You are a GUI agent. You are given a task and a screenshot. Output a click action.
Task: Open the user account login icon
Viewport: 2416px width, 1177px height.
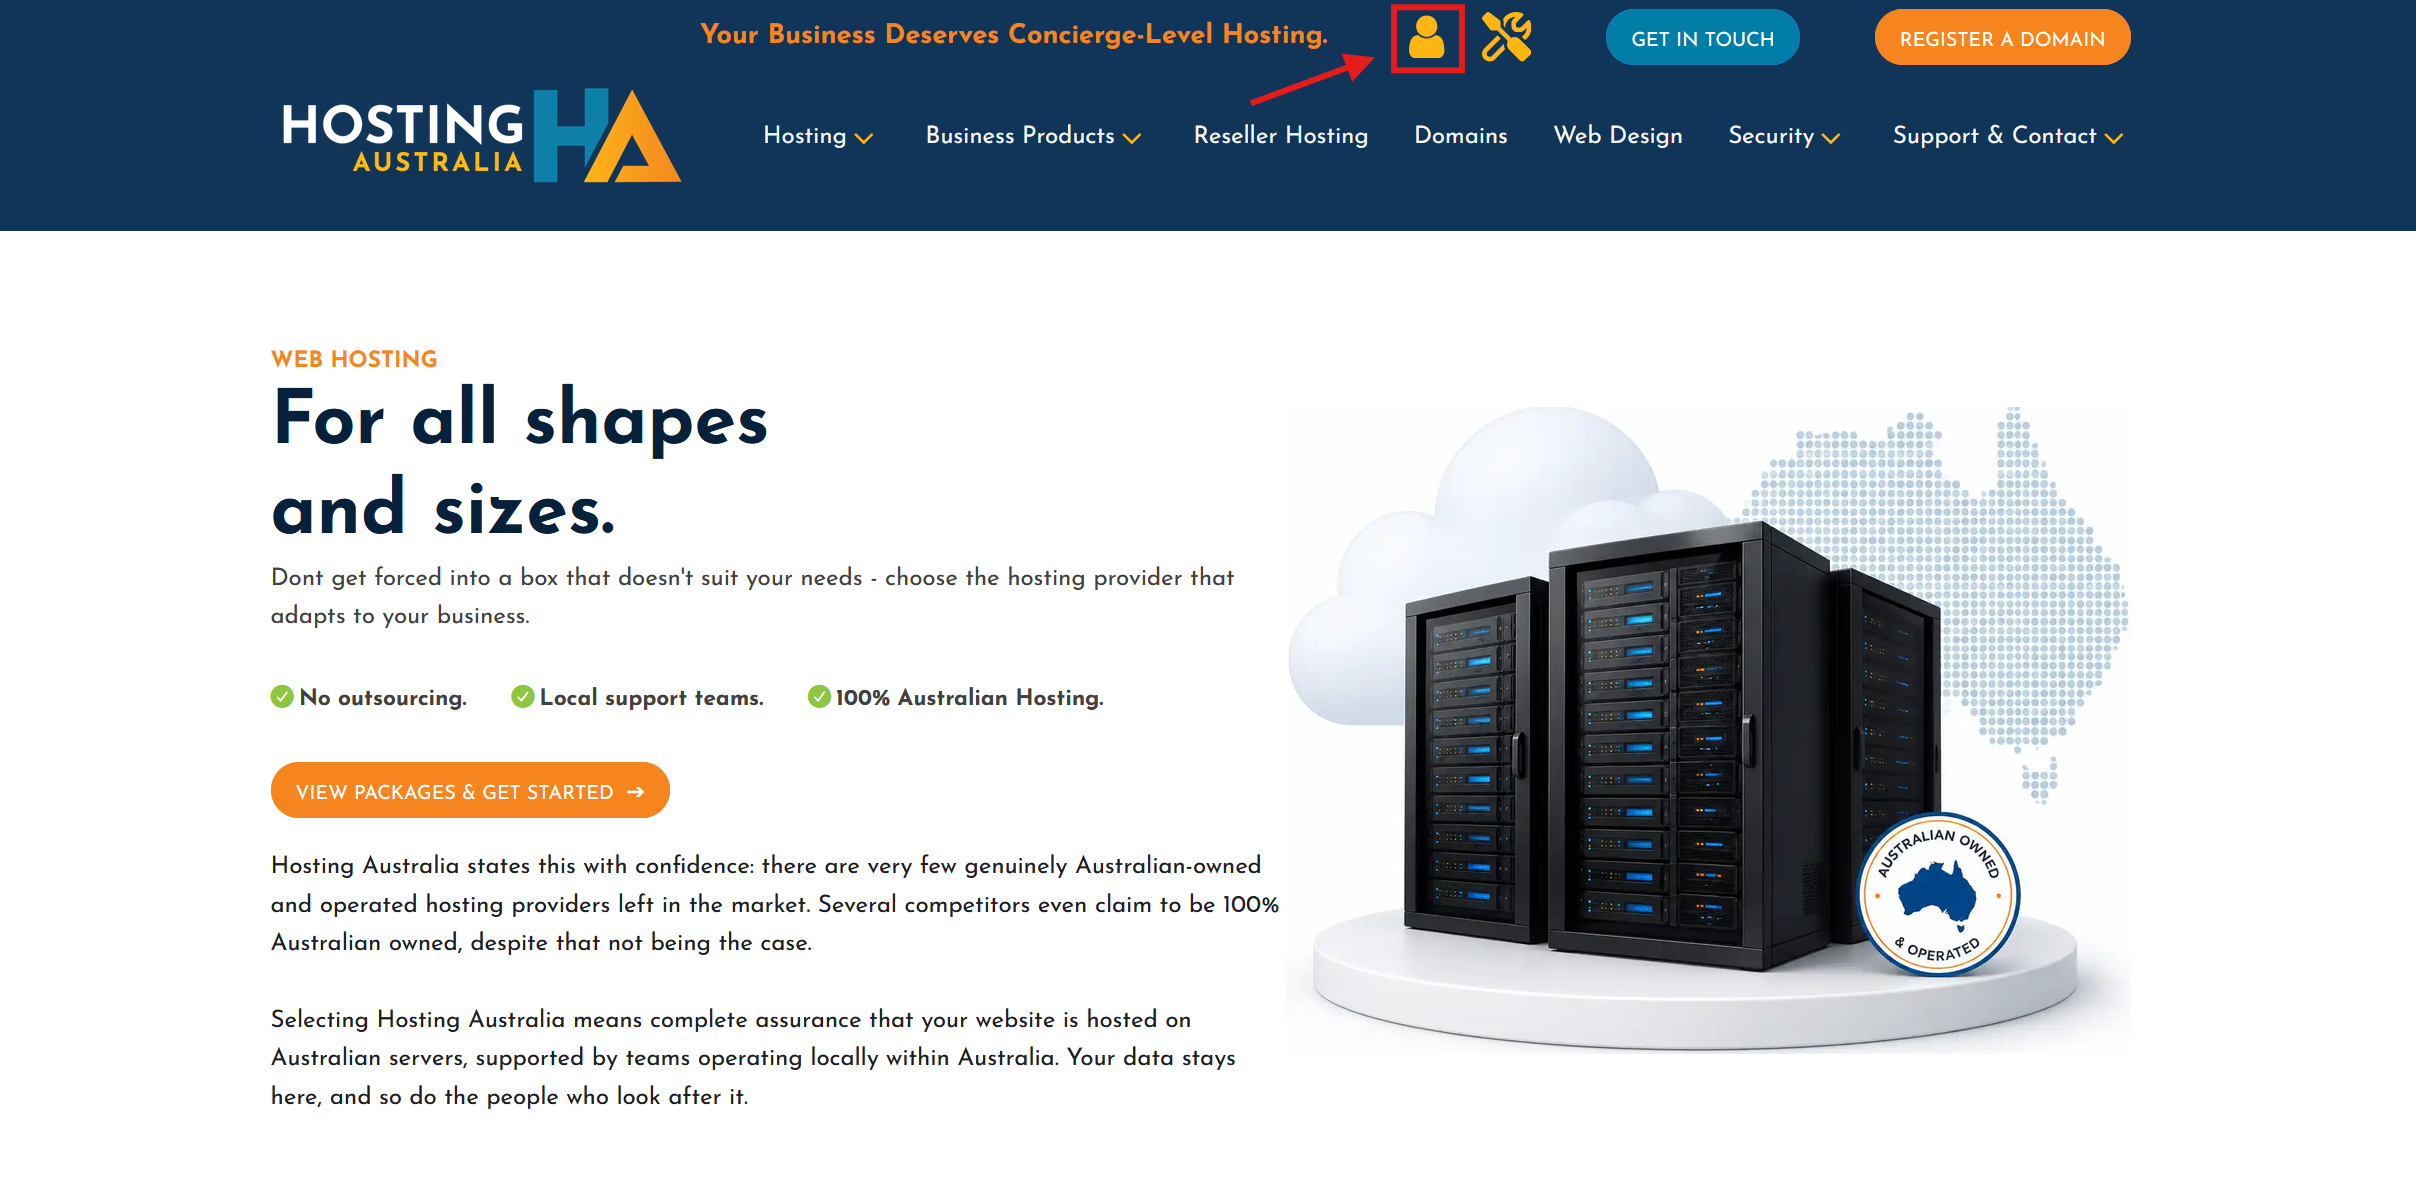pyautogui.click(x=1427, y=38)
